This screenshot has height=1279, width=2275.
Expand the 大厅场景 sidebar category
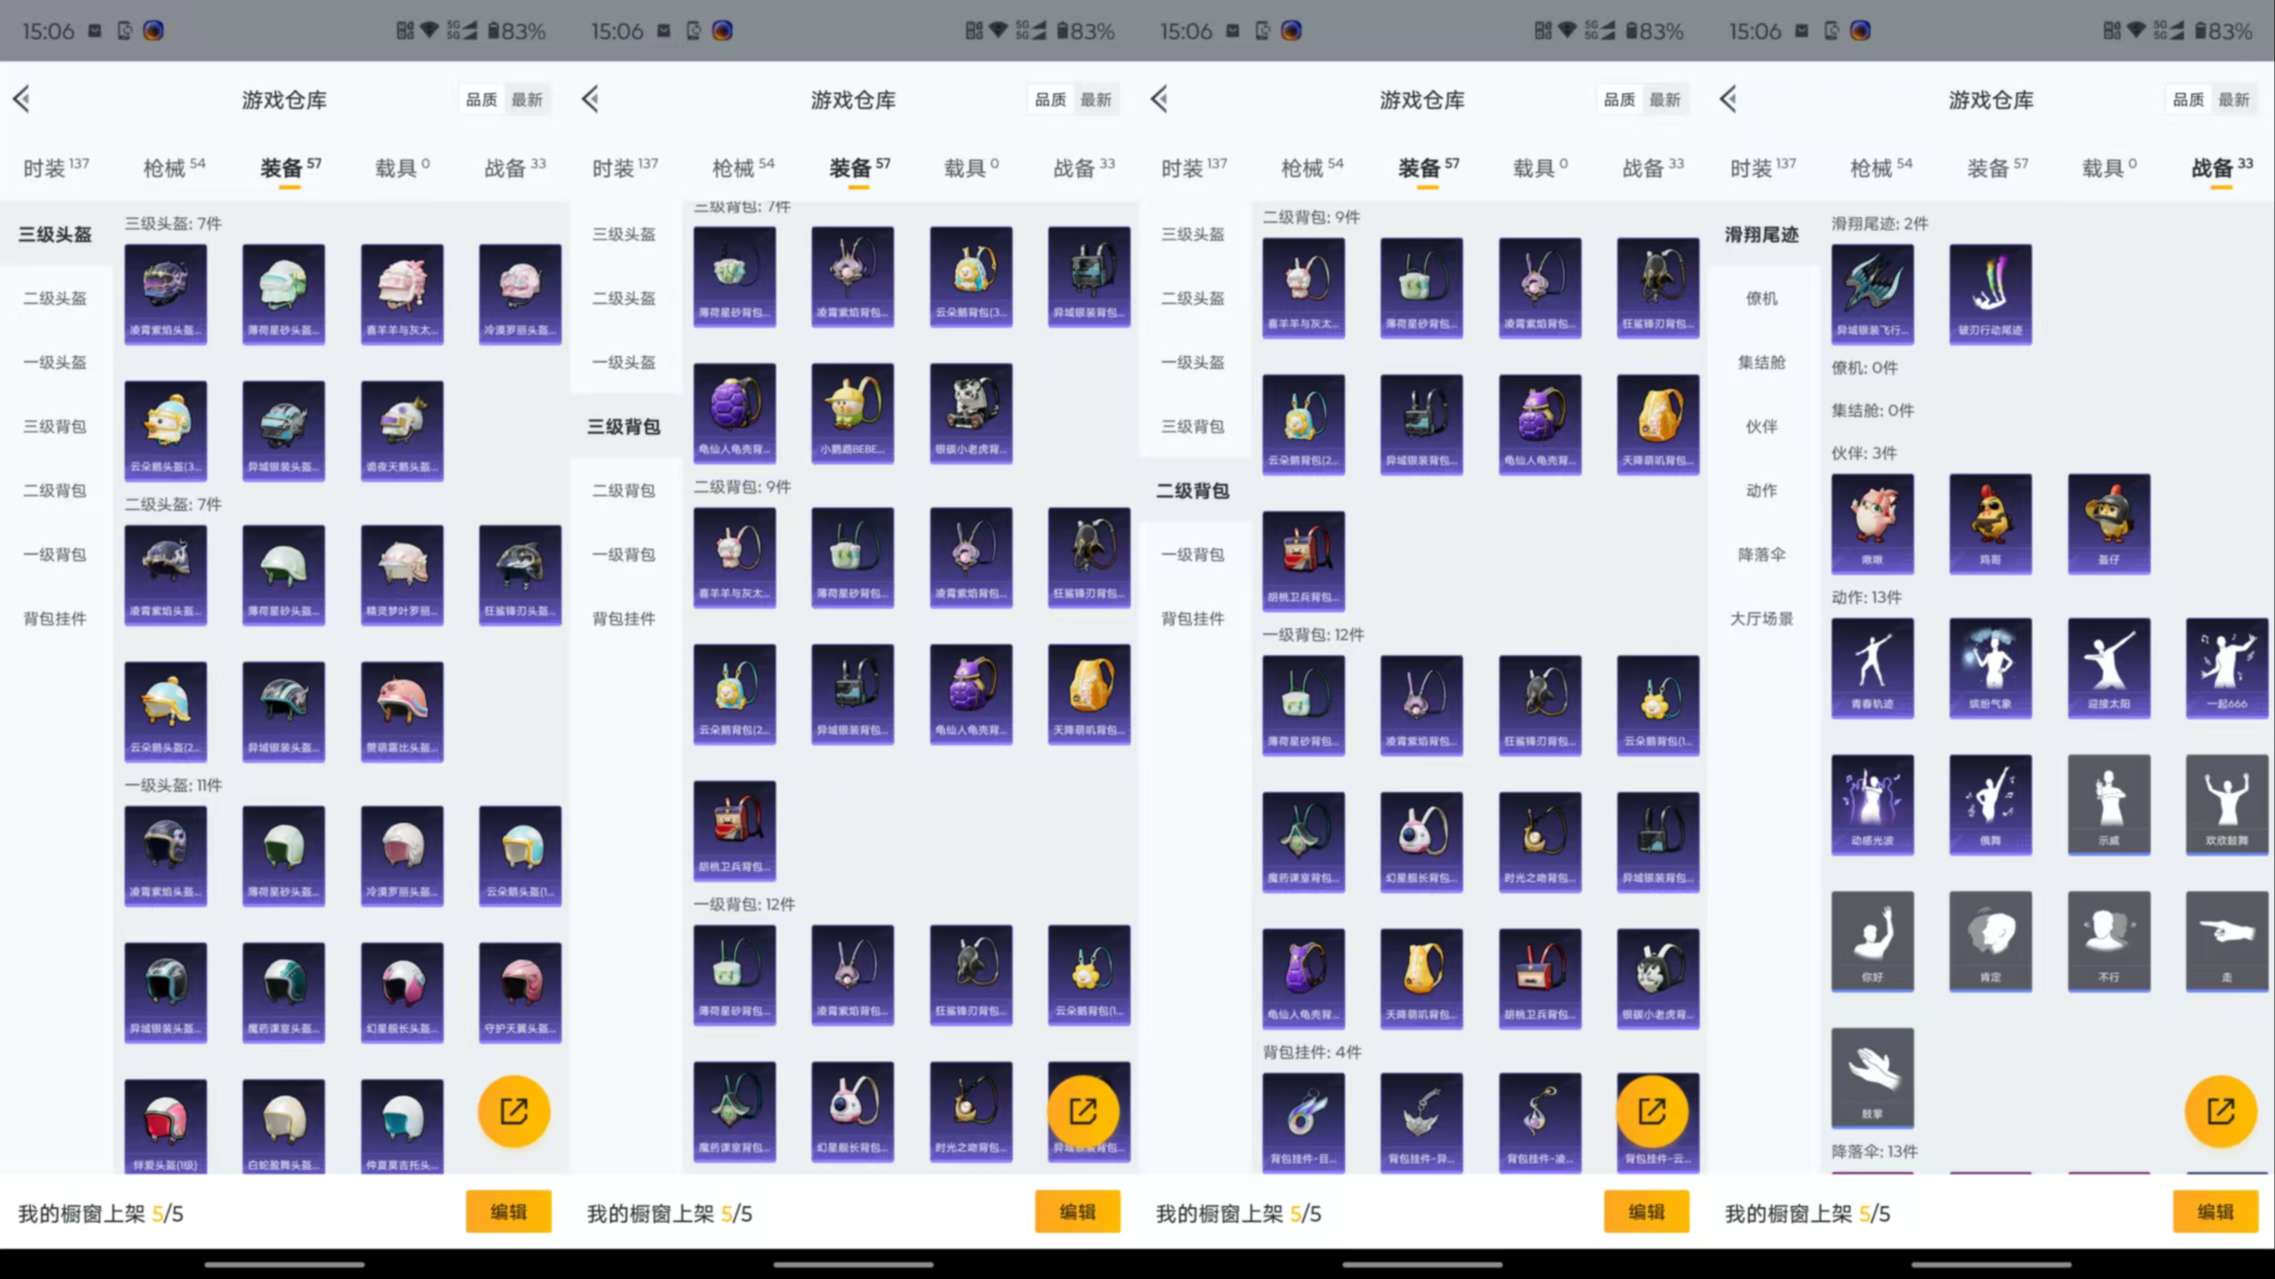pyautogui.click(x=1763, y=618)
